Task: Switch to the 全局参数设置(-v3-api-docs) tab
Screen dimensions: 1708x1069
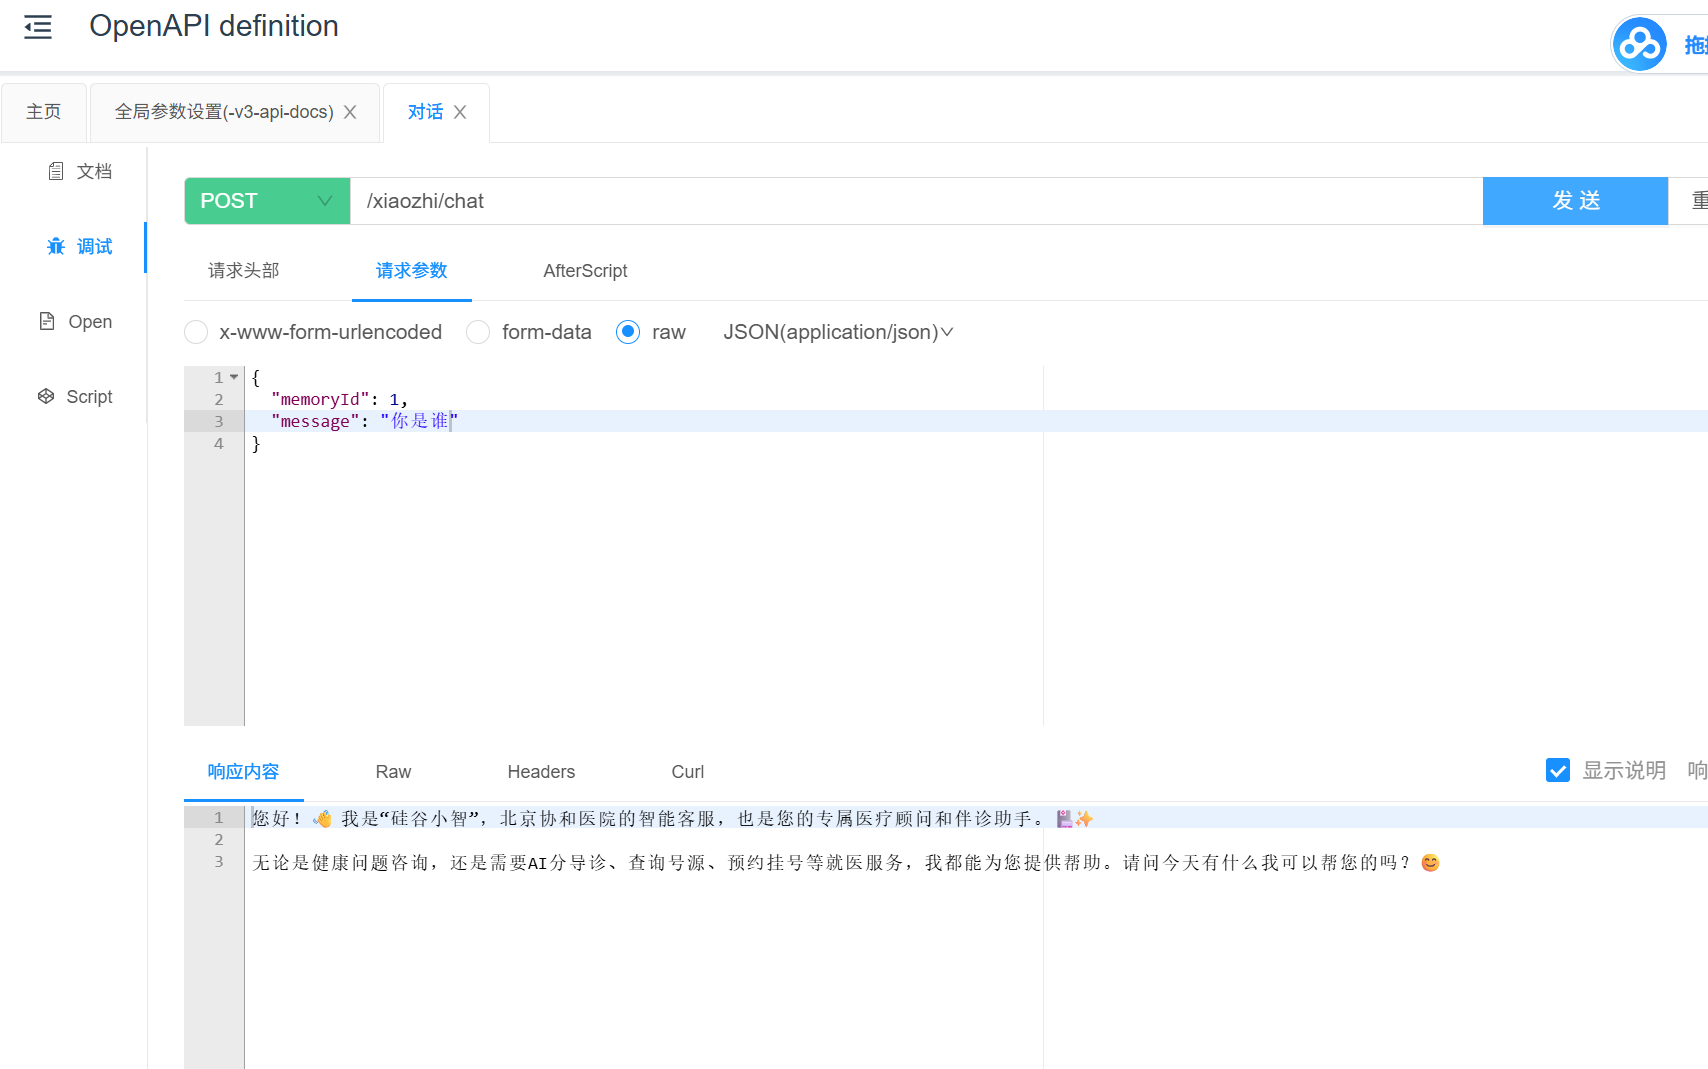Action: coord(224,112)
